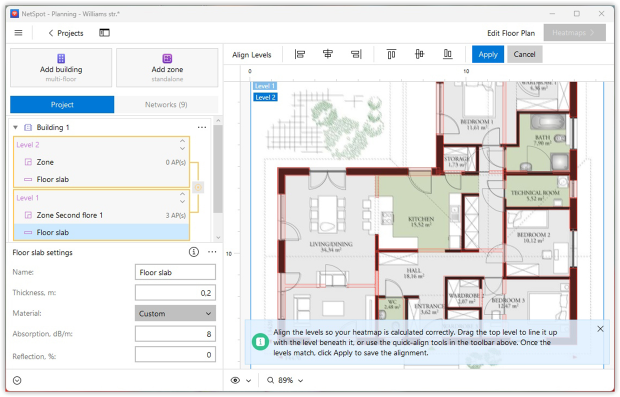Select Level 1 Floor slab row
This screenshot has height=397, width=620.
pyautogui.click(x=102, y=233)
